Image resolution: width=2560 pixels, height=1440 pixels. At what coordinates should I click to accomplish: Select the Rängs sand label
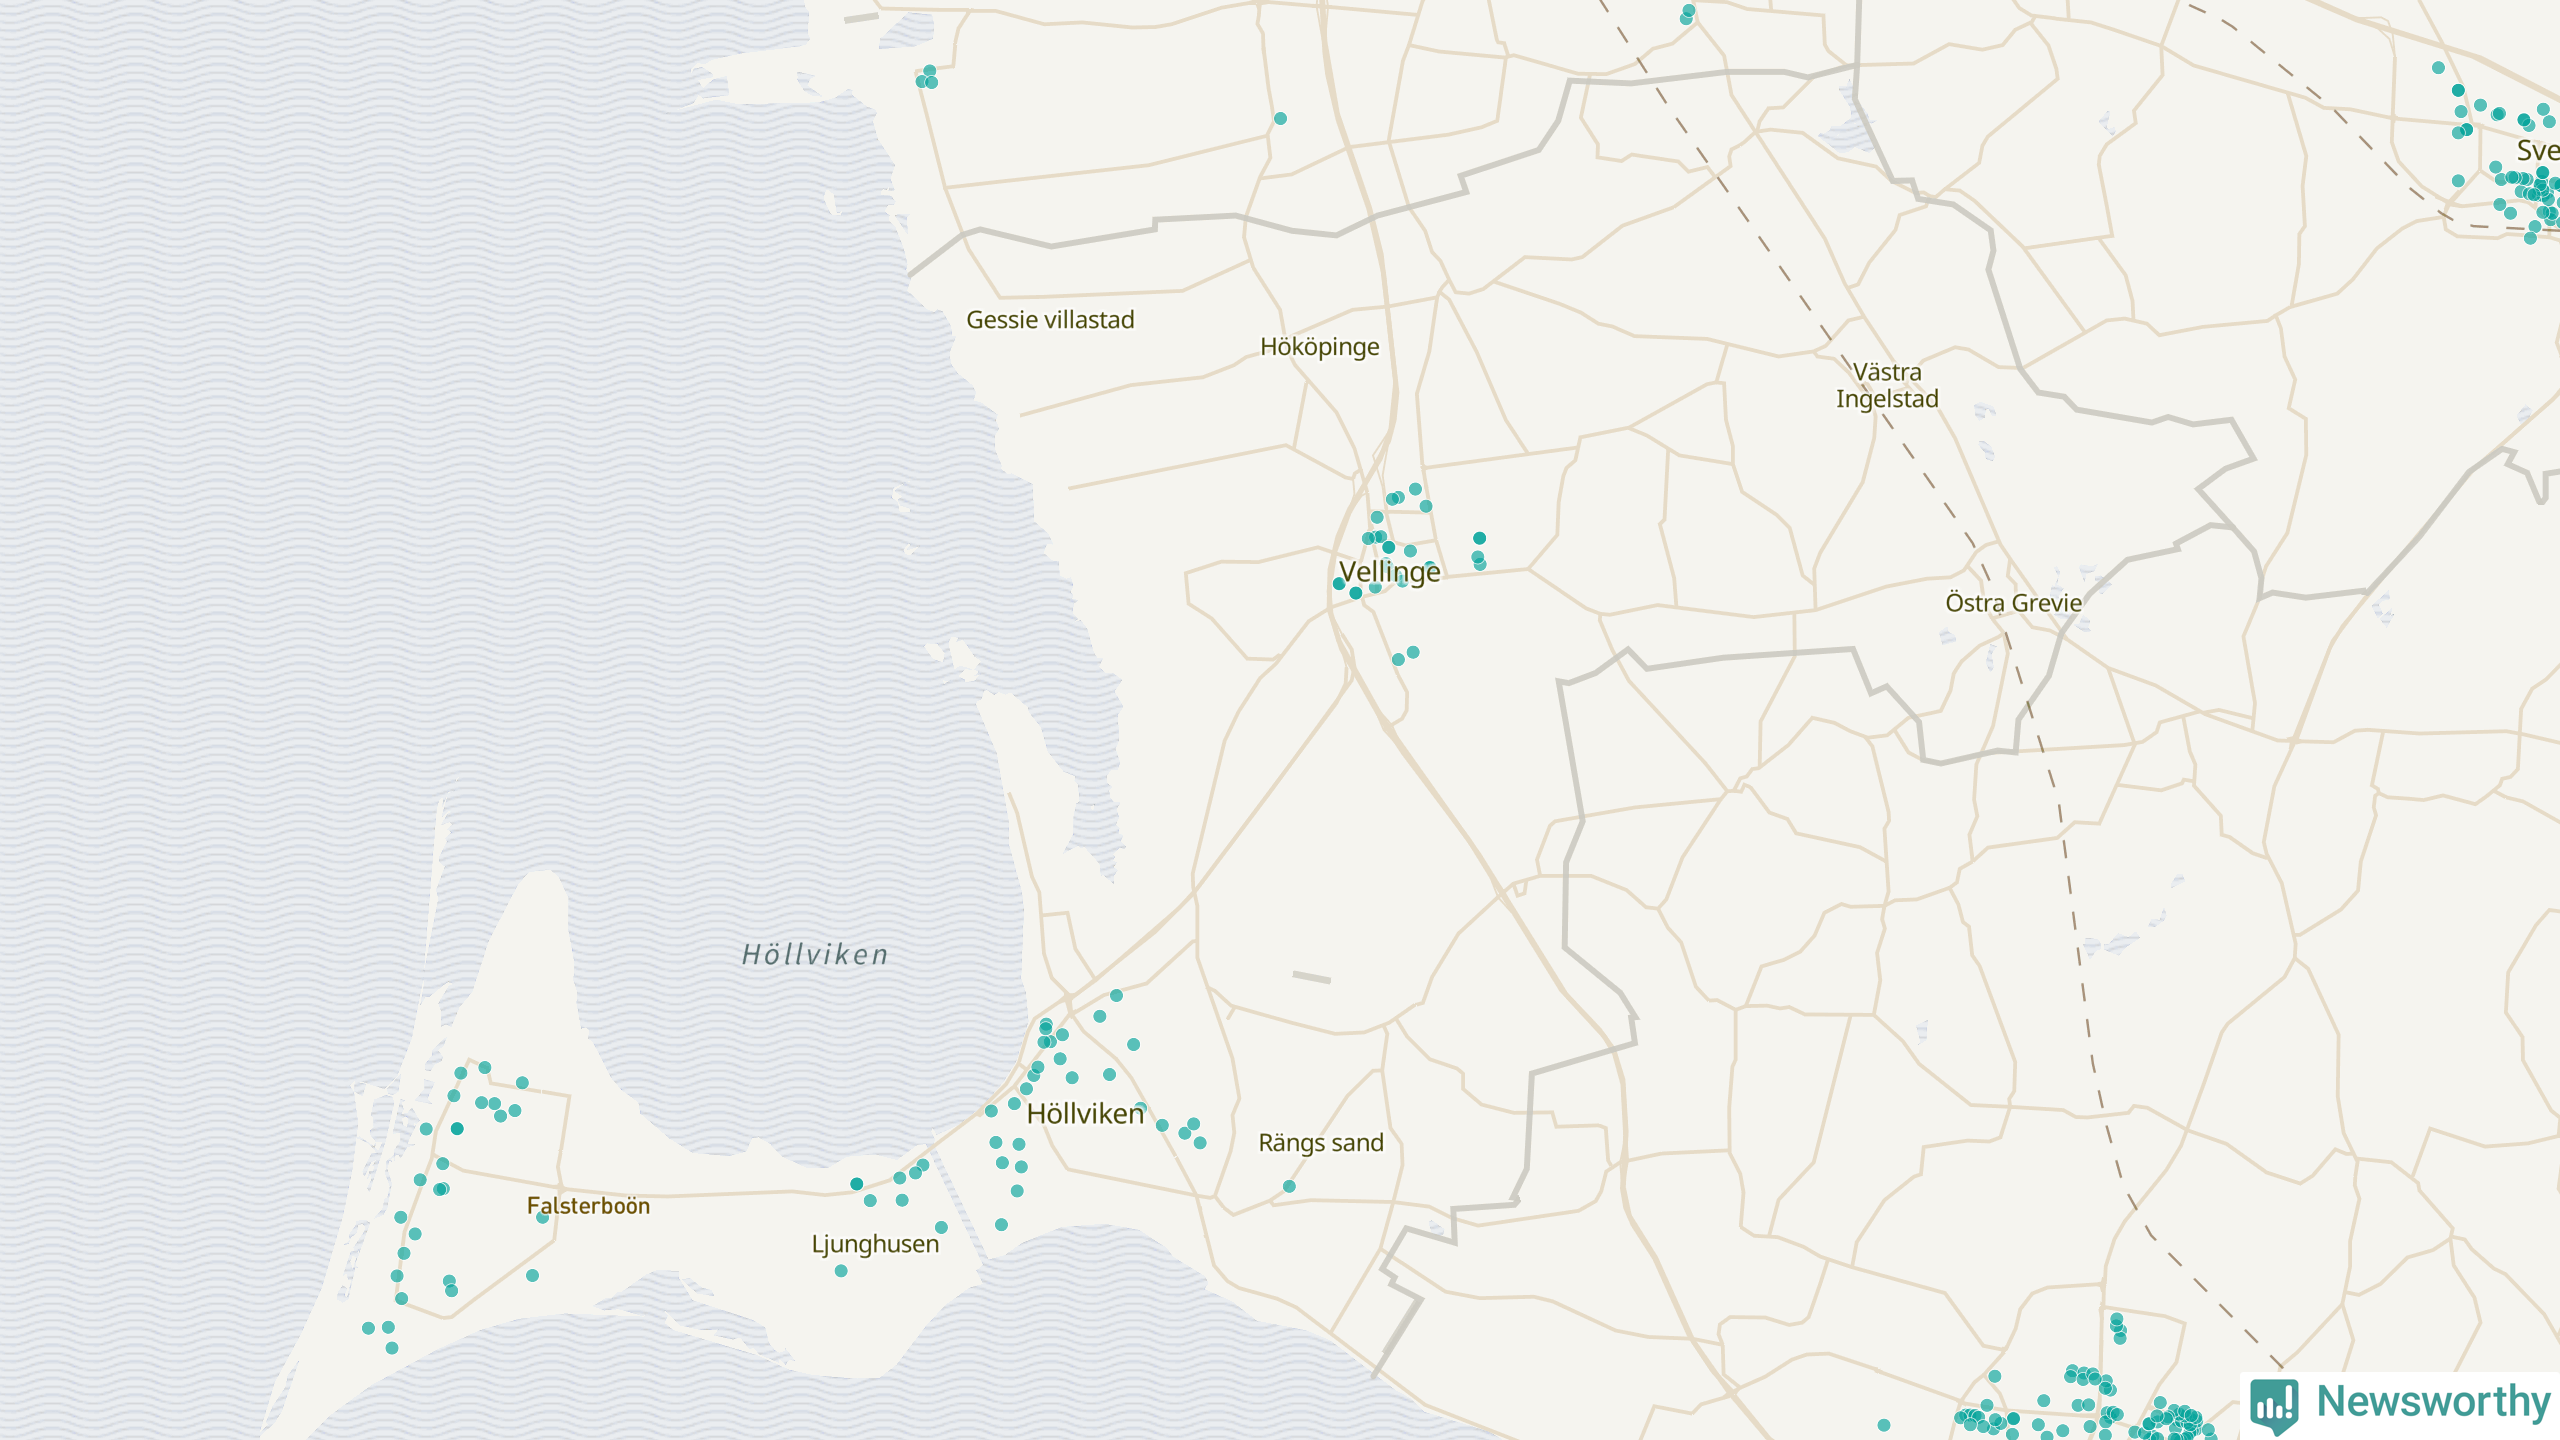pyautogui.click(x=1320, y=1142)
